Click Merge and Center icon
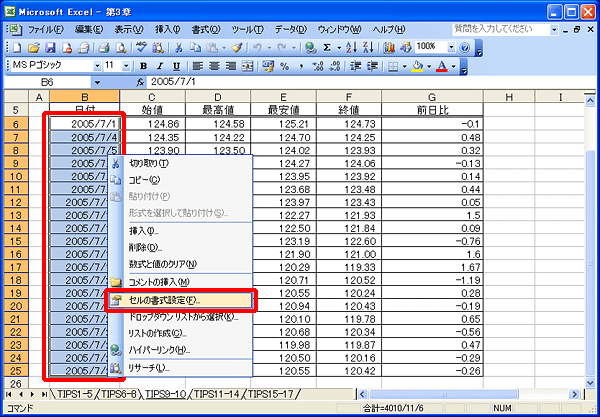Image resolution: width=600 pixels, height=417 pixels. (248, 67)
